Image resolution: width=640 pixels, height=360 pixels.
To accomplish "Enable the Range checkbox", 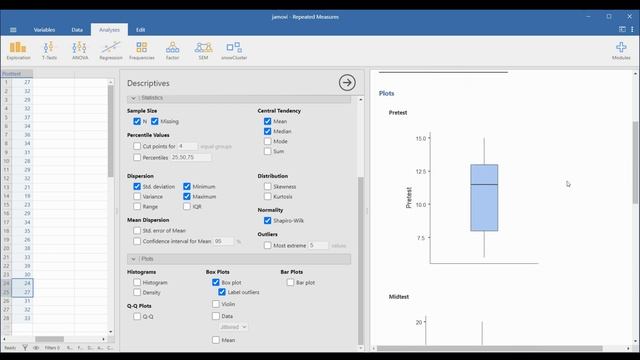I will [x=137, y=207].
